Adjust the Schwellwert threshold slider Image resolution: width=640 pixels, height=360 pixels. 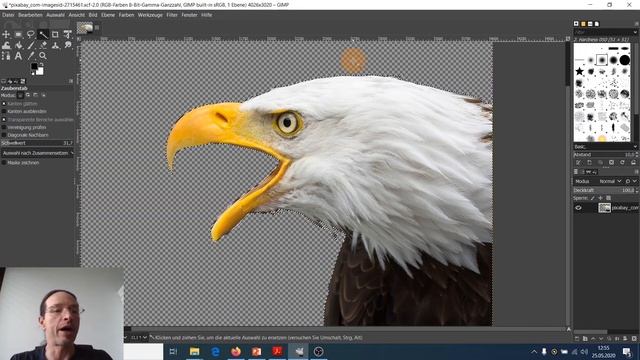[x=37, y=143]
